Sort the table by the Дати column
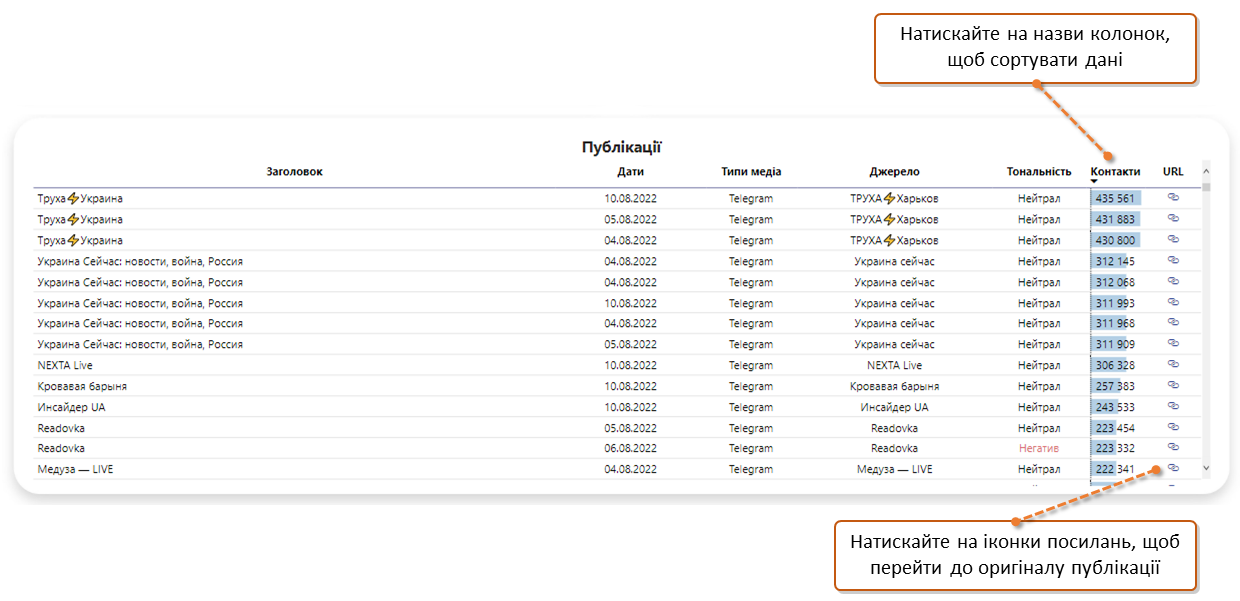1240x601 pixels. (630, 172)
